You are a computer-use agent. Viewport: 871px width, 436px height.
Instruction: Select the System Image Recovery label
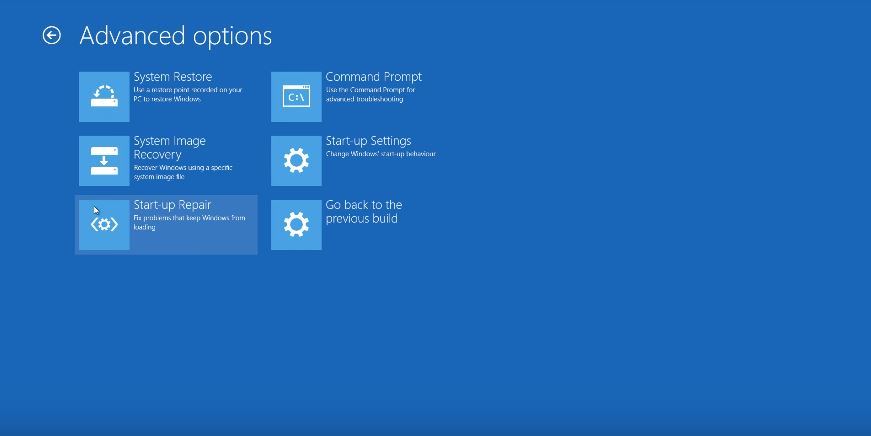click(169, 148)
